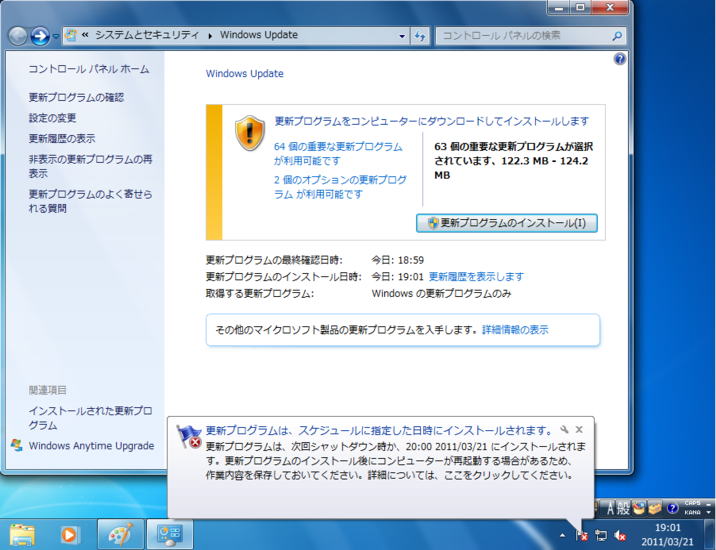The image size is (716, 550).
Task: Click the Control Panel taskbar button
Action: click(169, 534)
